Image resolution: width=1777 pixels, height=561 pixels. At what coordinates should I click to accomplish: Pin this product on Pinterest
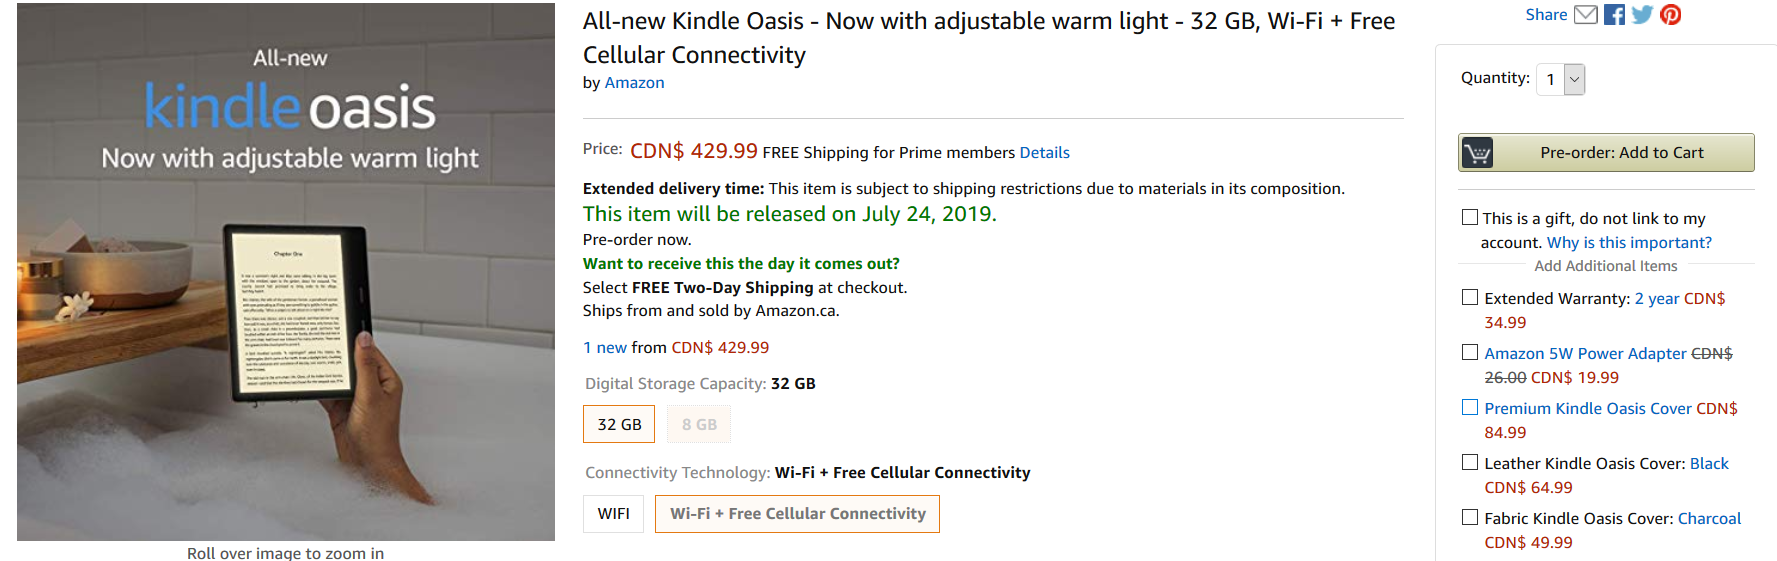click(1670, 15)
